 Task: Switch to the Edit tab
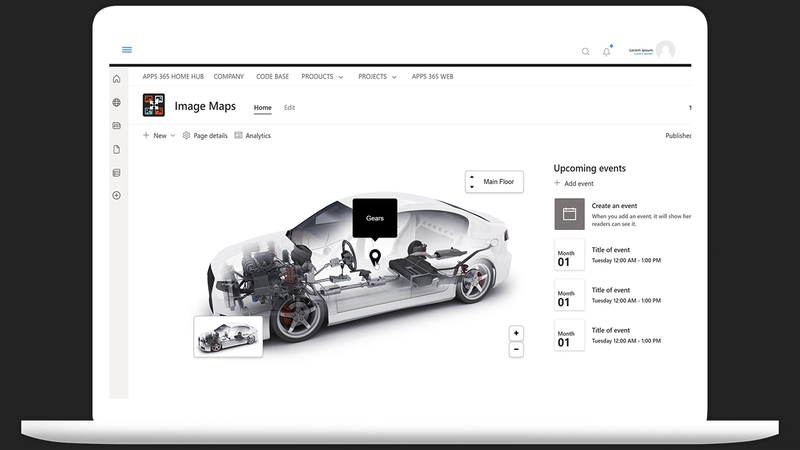point(289,108)
